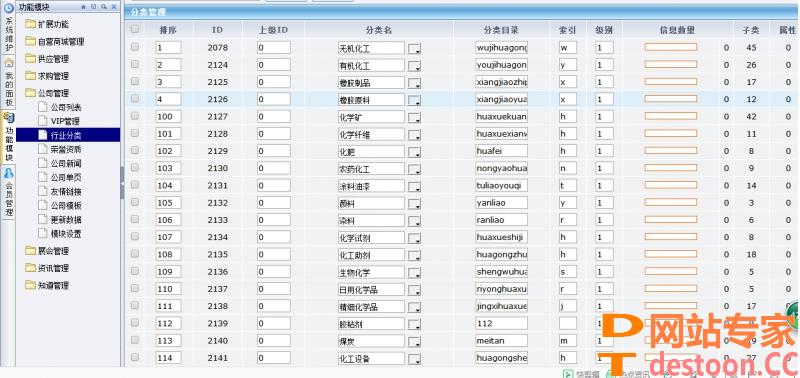Image resolution: width=800 pixels, height=378 pixels.
Task: Click the page icon beside 公司单页
Action: pyautogui.click(x=42, y=178)
